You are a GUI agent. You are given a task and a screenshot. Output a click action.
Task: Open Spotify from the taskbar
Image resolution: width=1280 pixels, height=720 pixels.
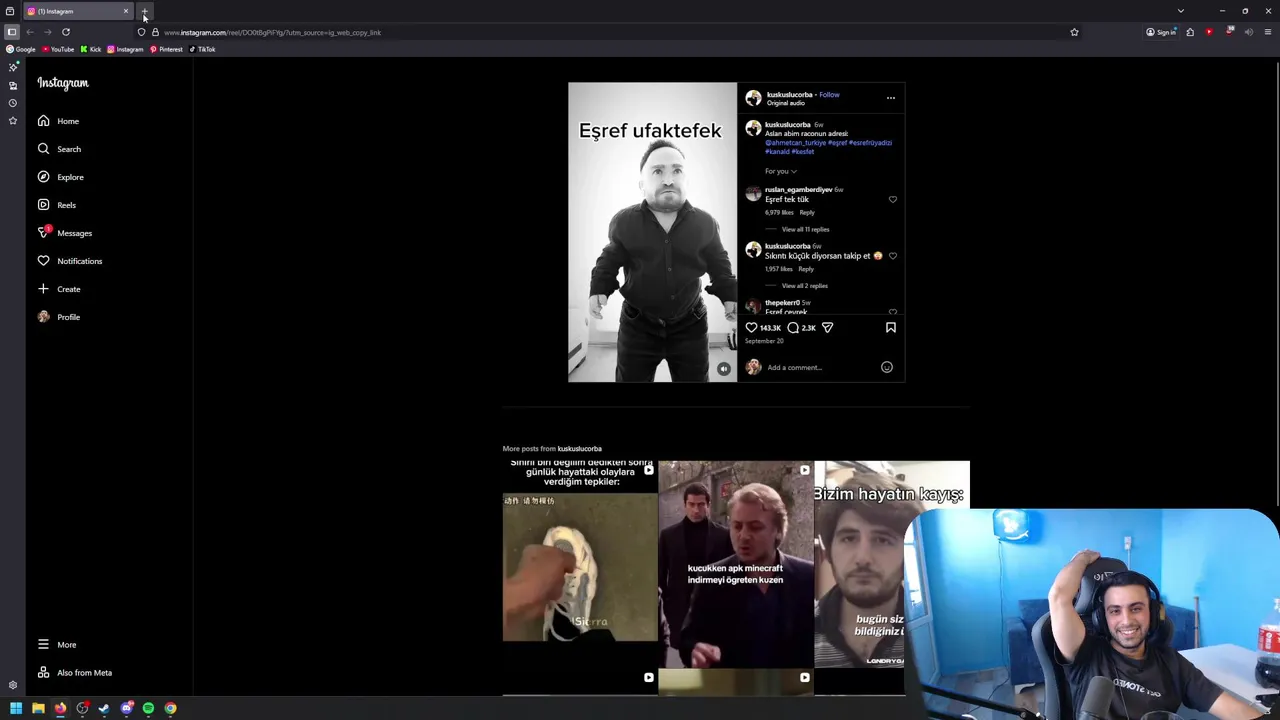click(x=148, y=708)
